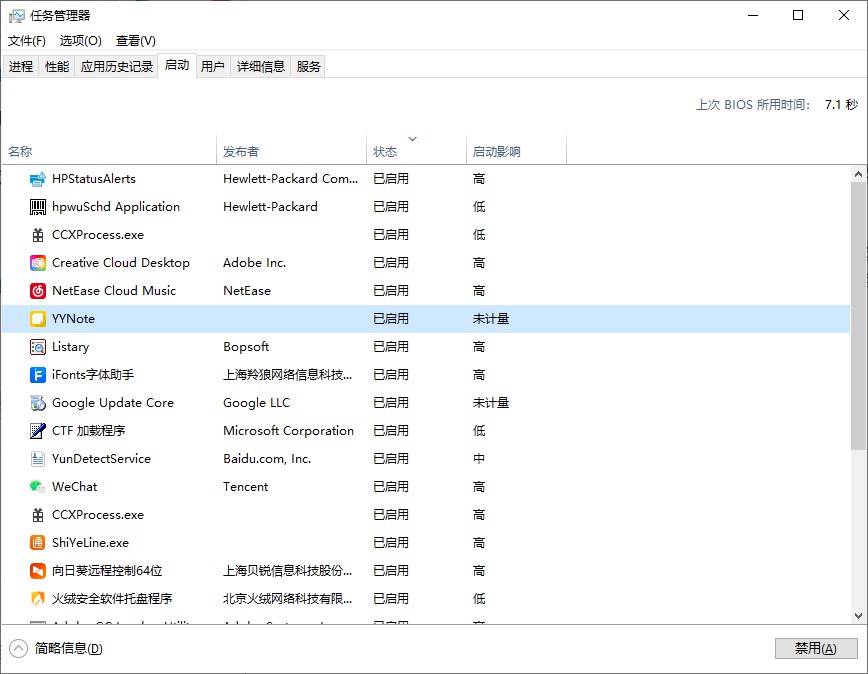Click the Listary app icon
Viewport: 868px width, 674px height.
38,347
